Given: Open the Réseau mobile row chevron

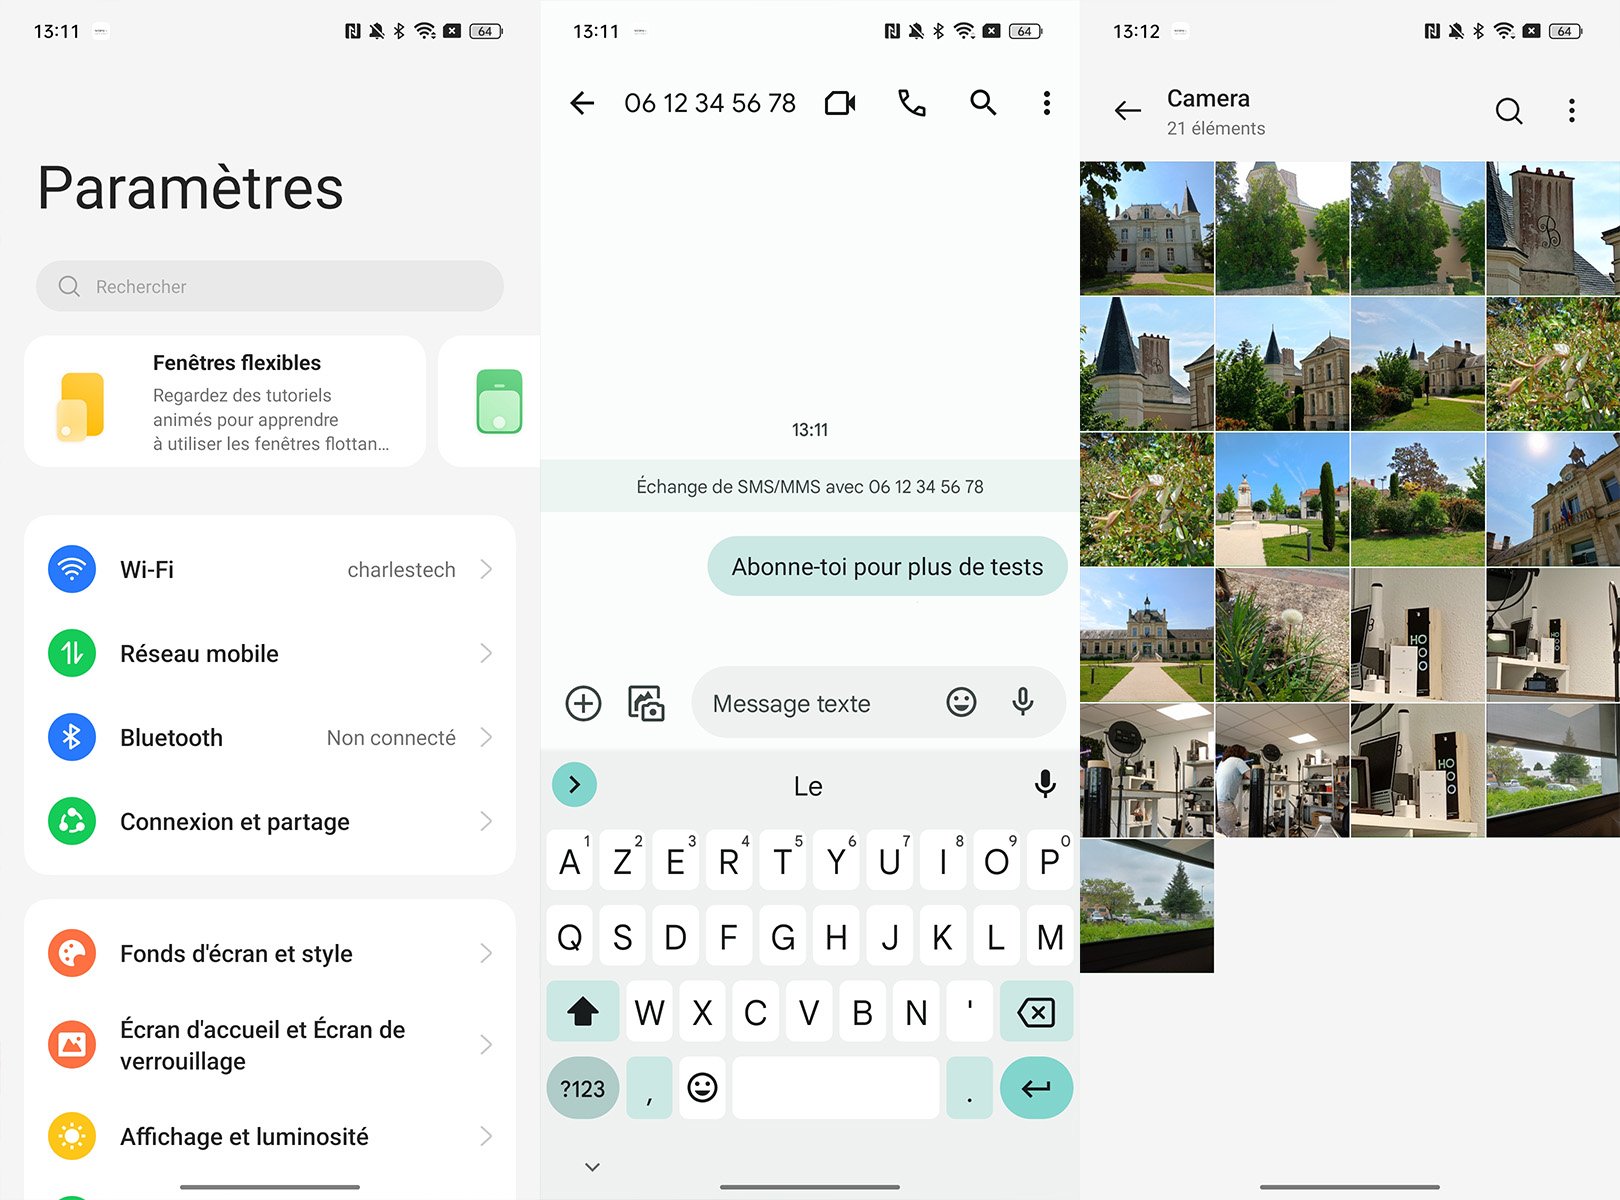Looking at the screenshot, I should tap(486, 653).
